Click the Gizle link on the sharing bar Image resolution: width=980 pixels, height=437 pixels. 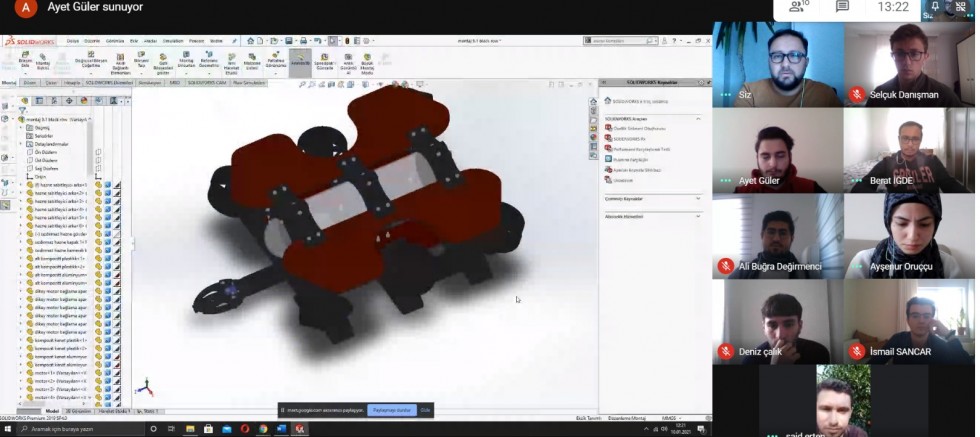(425, 410)
